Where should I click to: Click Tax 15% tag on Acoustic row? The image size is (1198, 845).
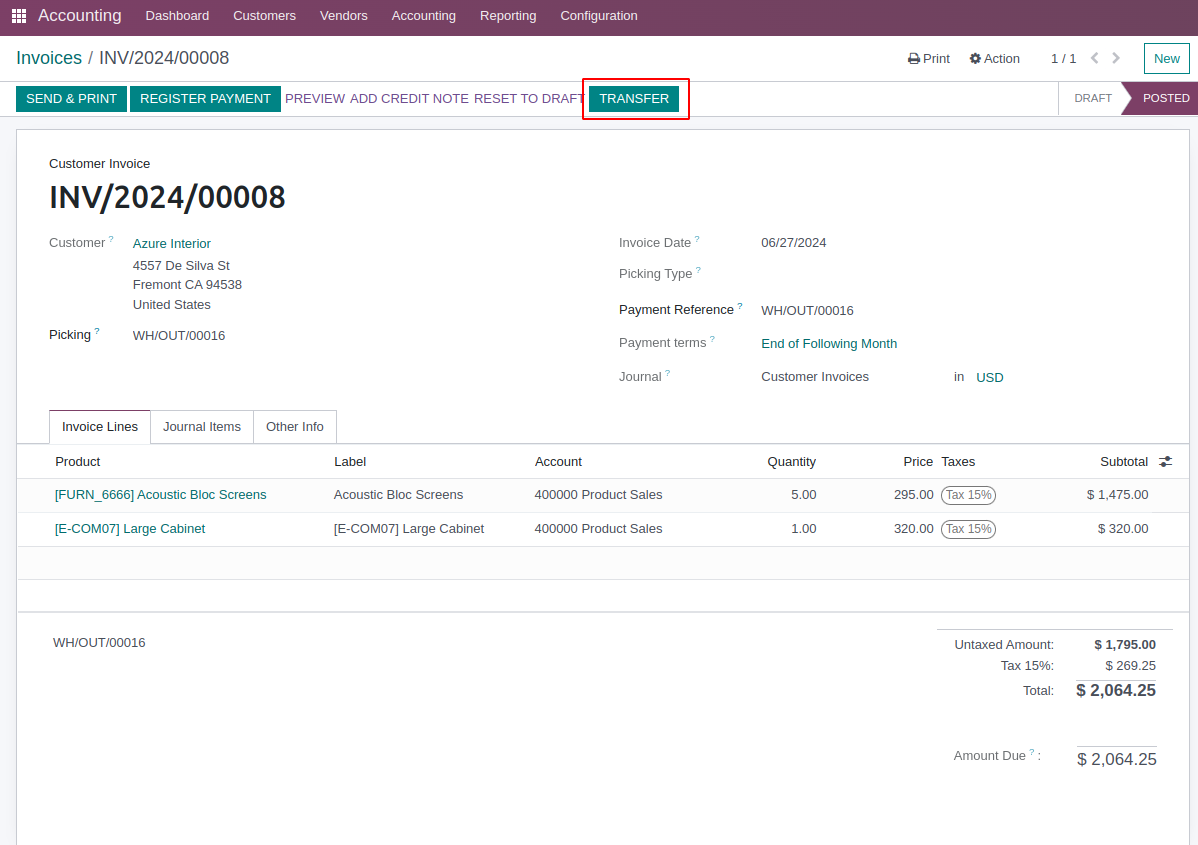(x=969, y=495)
